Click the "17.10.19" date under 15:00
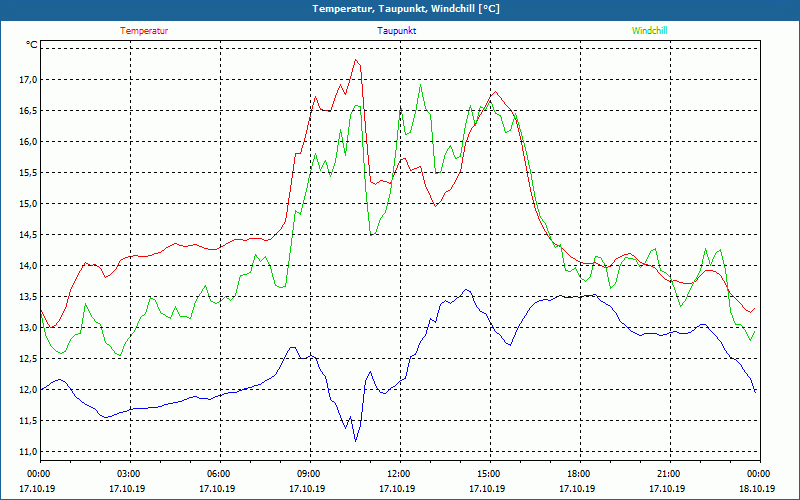 tap(488, 489)
